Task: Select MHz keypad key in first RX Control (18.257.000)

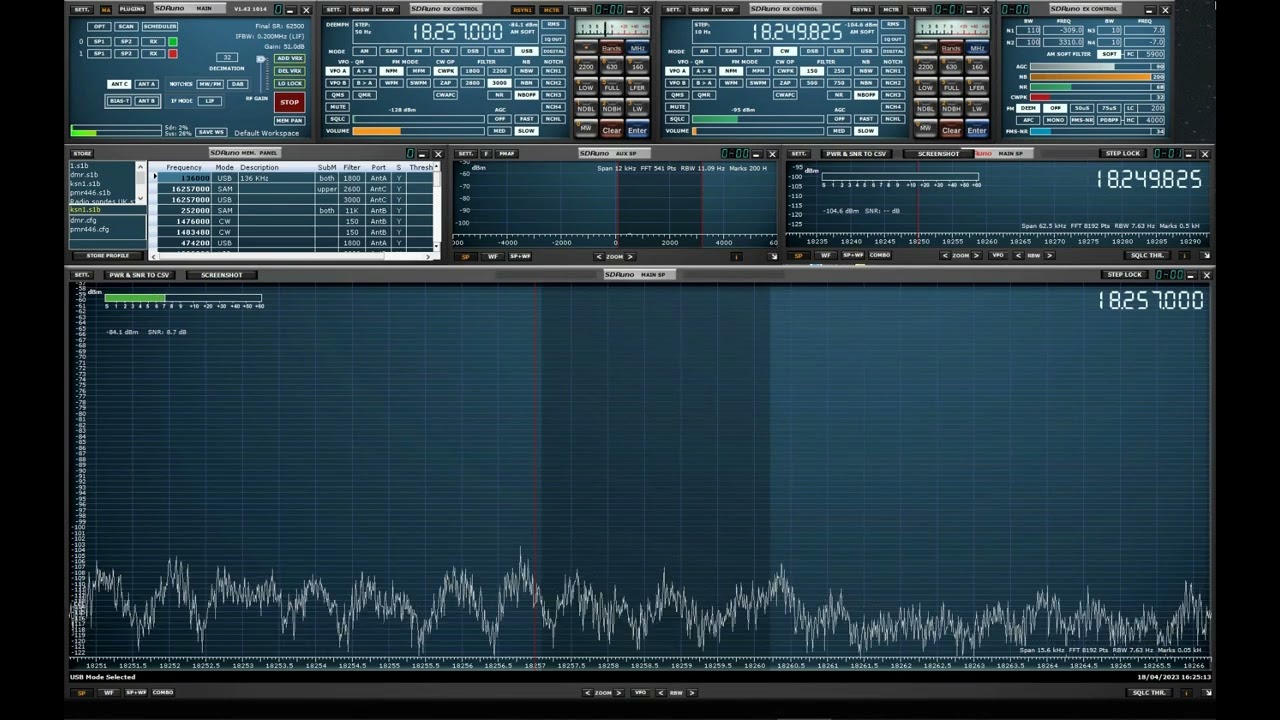Action: point(637,48)
